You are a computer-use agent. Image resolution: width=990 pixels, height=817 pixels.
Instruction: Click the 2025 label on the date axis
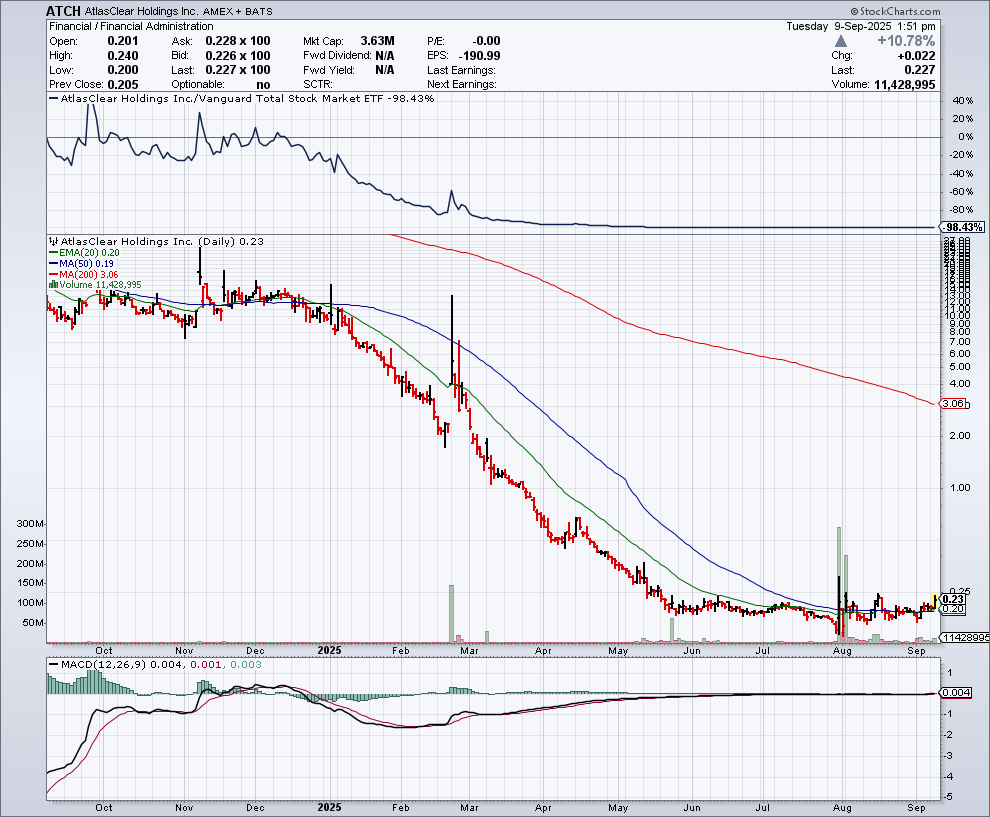click(x=329, y=650)
